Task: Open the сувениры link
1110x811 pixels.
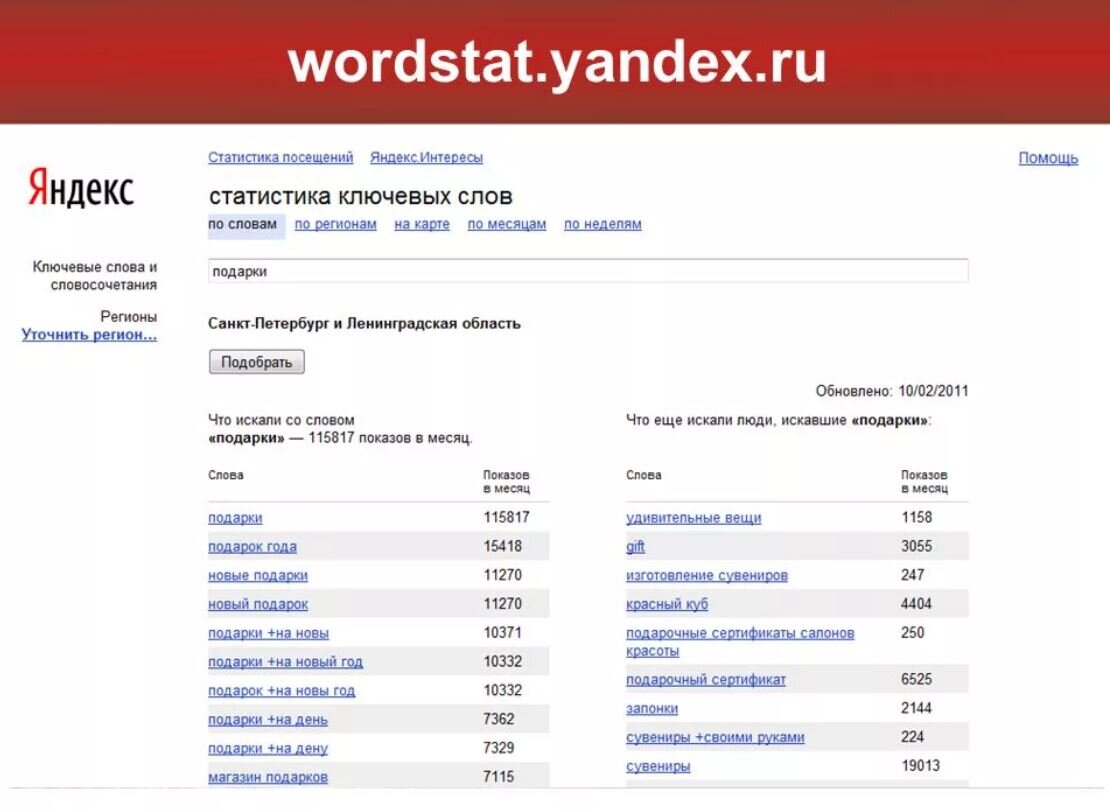Action: pyautogui.click(x=658, y=766)
